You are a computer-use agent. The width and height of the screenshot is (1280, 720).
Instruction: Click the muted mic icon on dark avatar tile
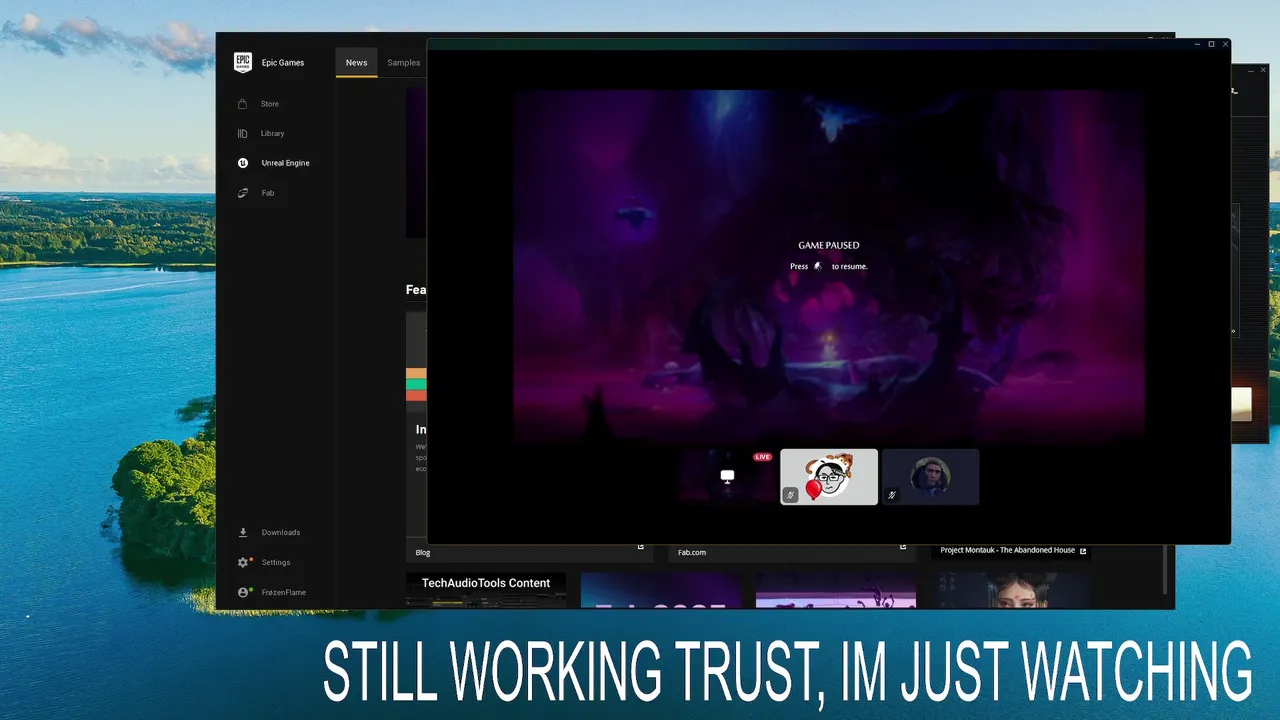[x=892, y=494]
